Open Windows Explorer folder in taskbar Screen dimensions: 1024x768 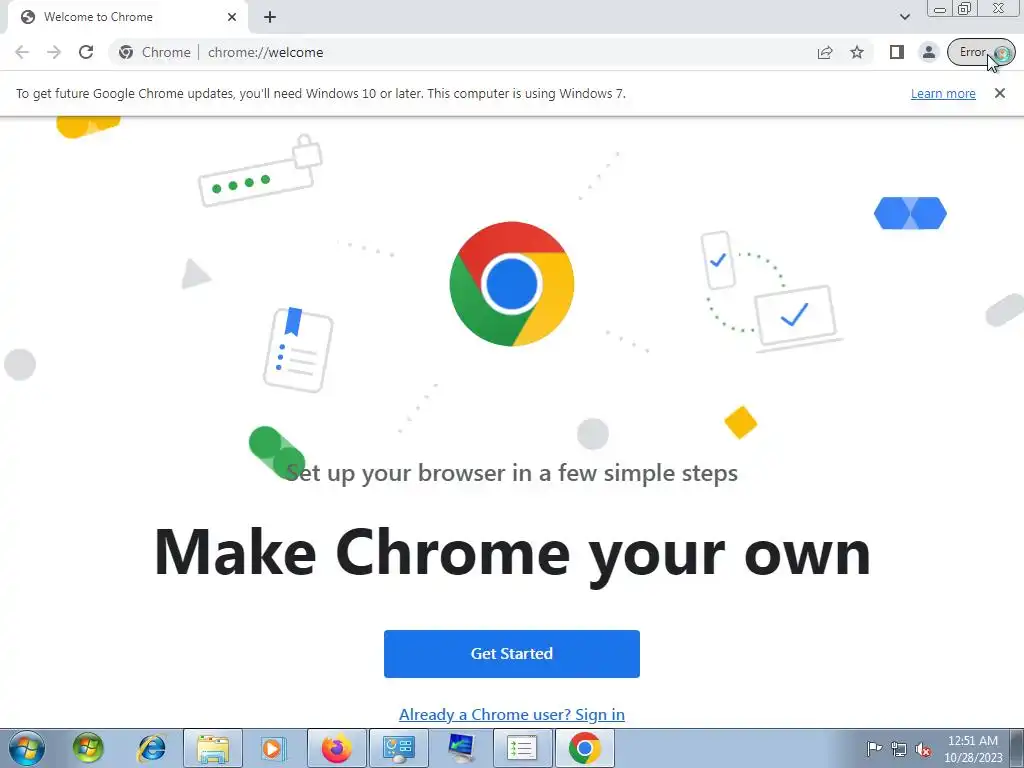pos(213,748)
